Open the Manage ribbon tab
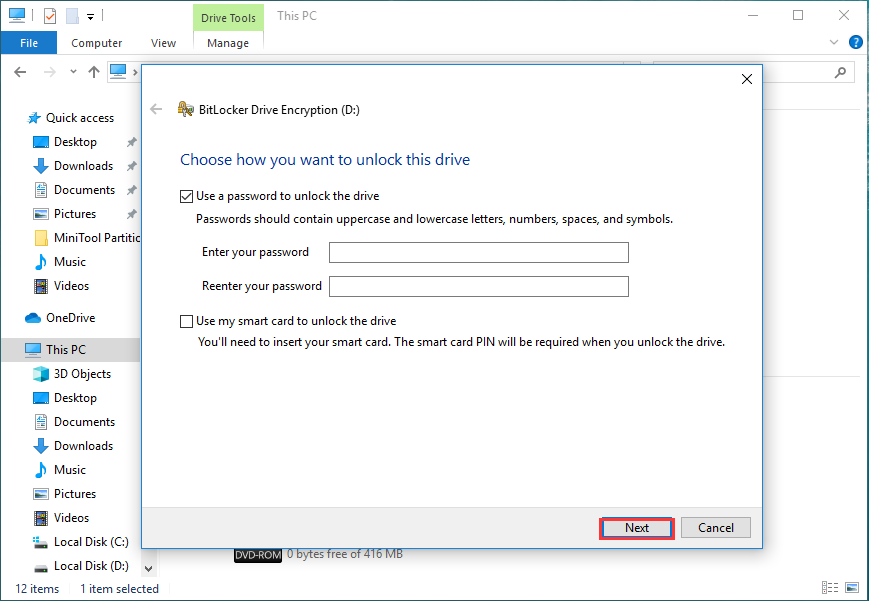The image size is (869, 601). pos(228,43)
